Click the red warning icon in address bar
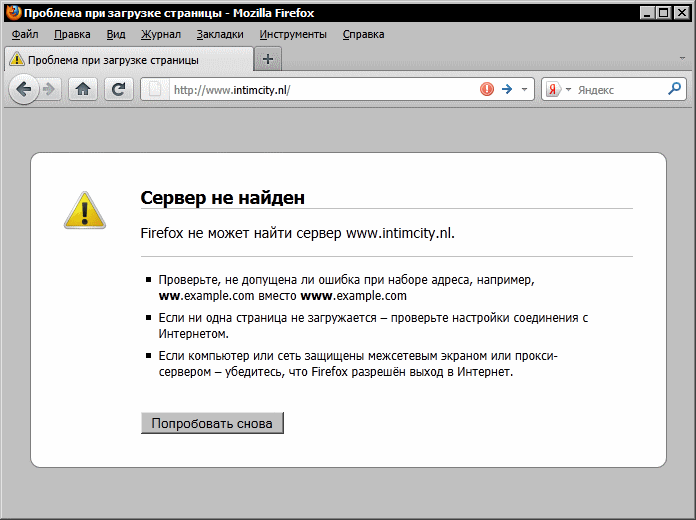696x520 pixels. pyautogui.click(x=487, y=89)
